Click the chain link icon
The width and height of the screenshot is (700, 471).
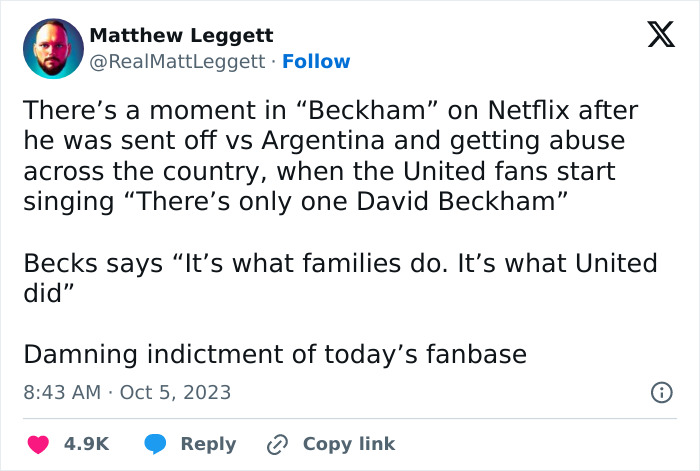(276, 444)
